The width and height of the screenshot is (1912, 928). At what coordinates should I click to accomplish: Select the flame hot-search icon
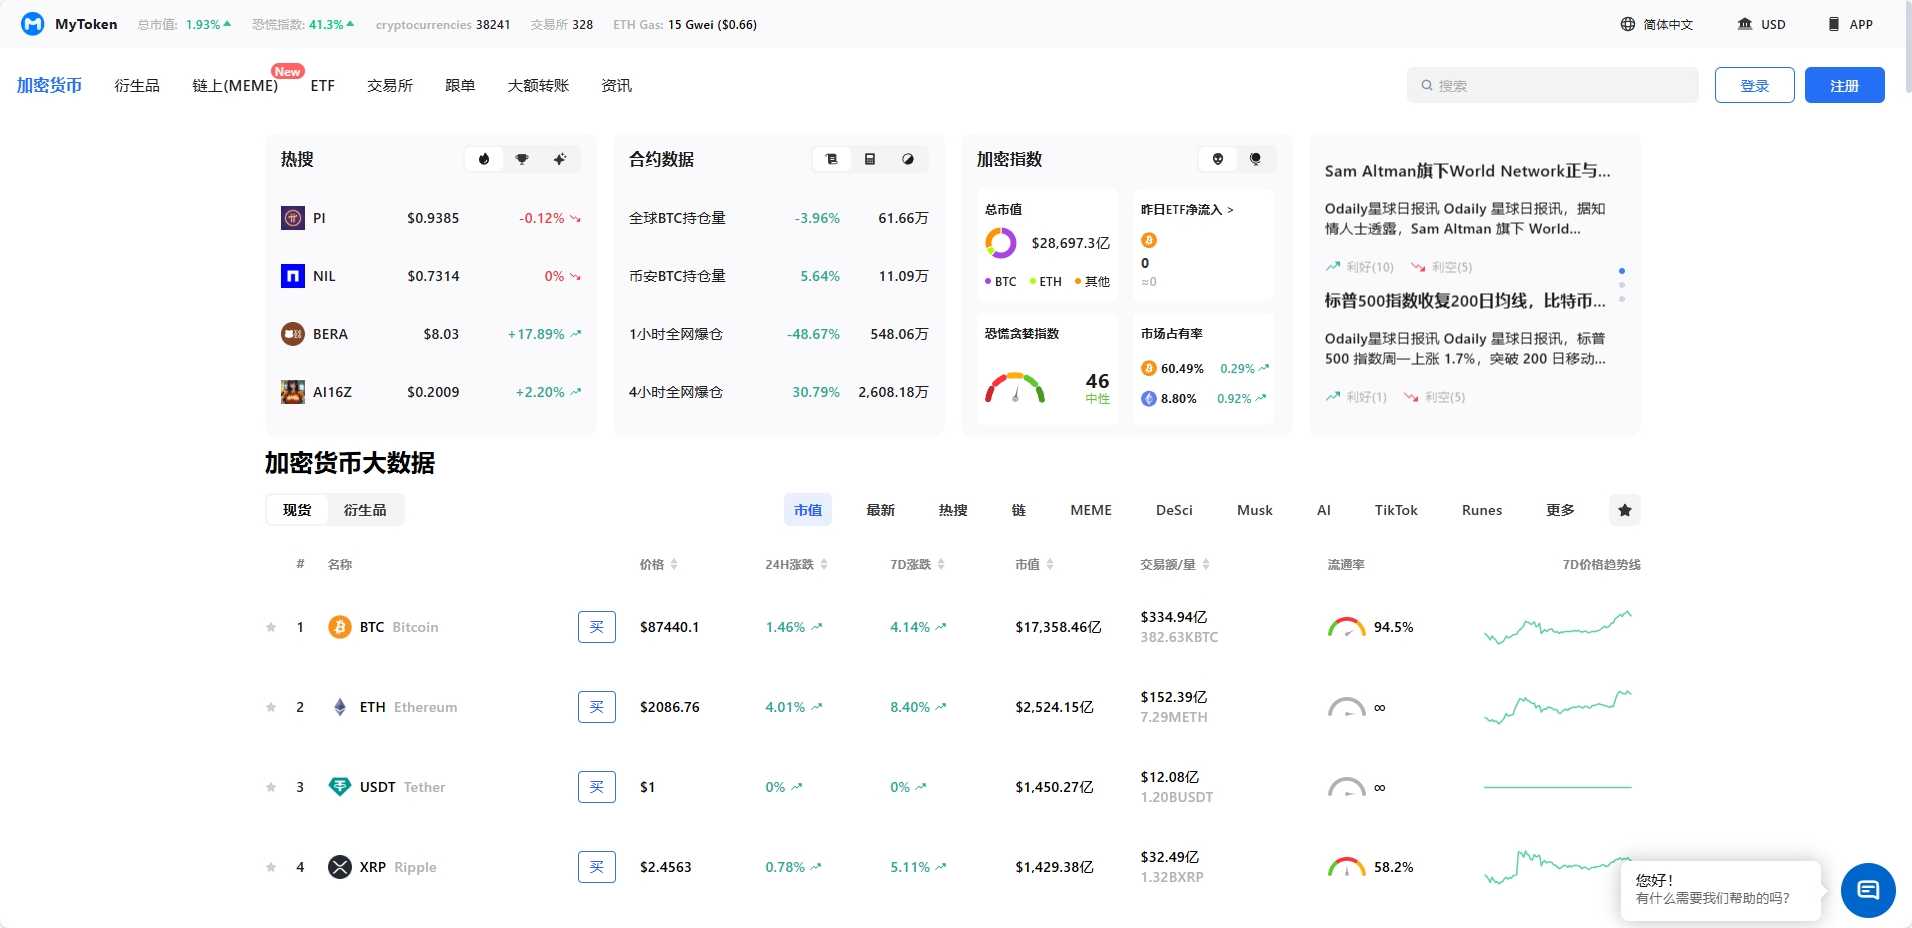(x=483, y=159)
